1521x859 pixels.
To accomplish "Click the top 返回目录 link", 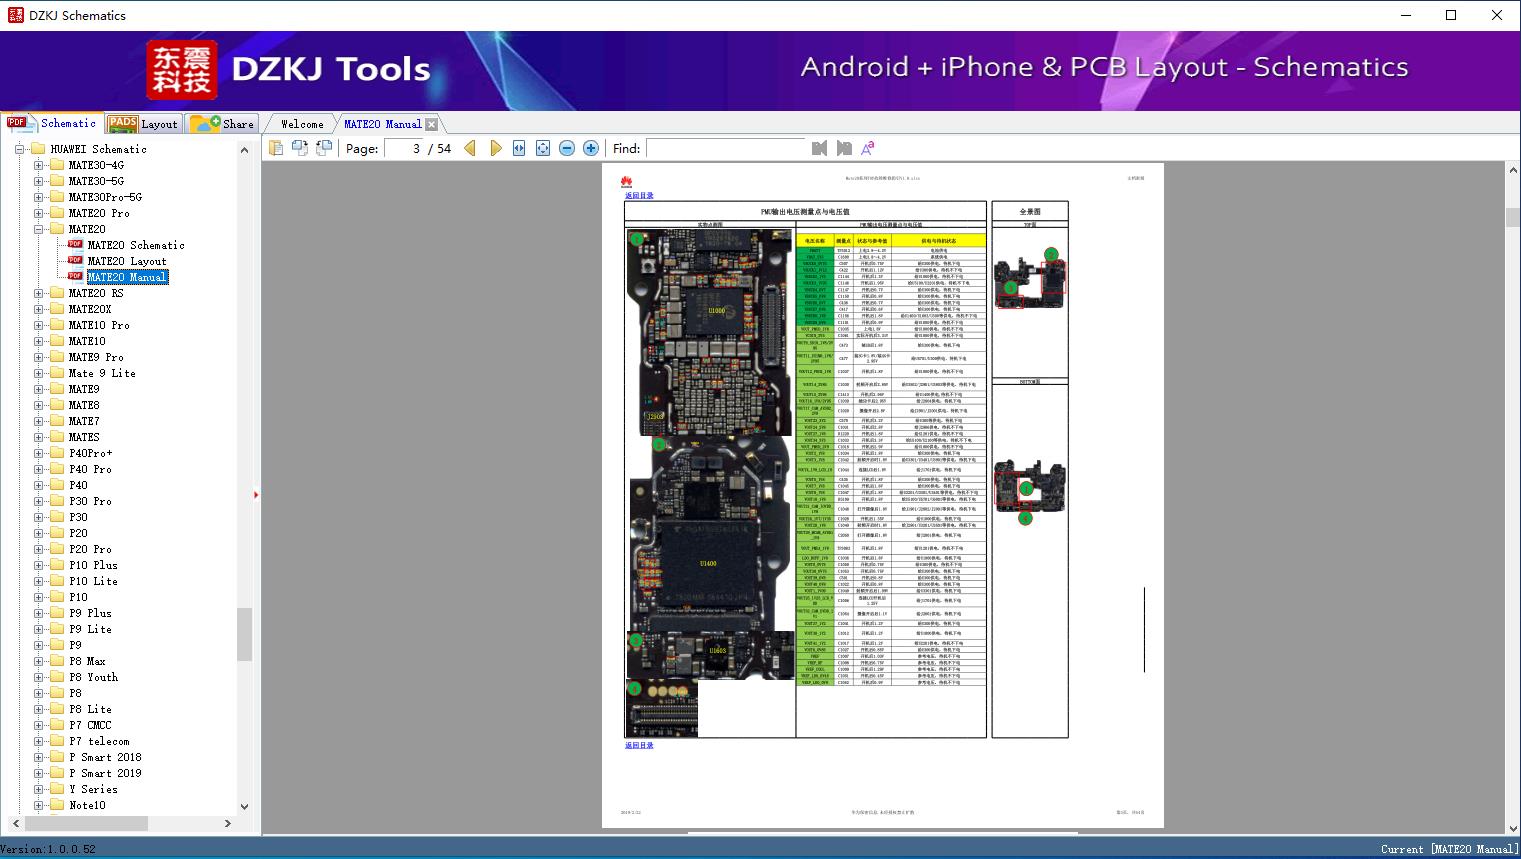I will pos(639,196).
